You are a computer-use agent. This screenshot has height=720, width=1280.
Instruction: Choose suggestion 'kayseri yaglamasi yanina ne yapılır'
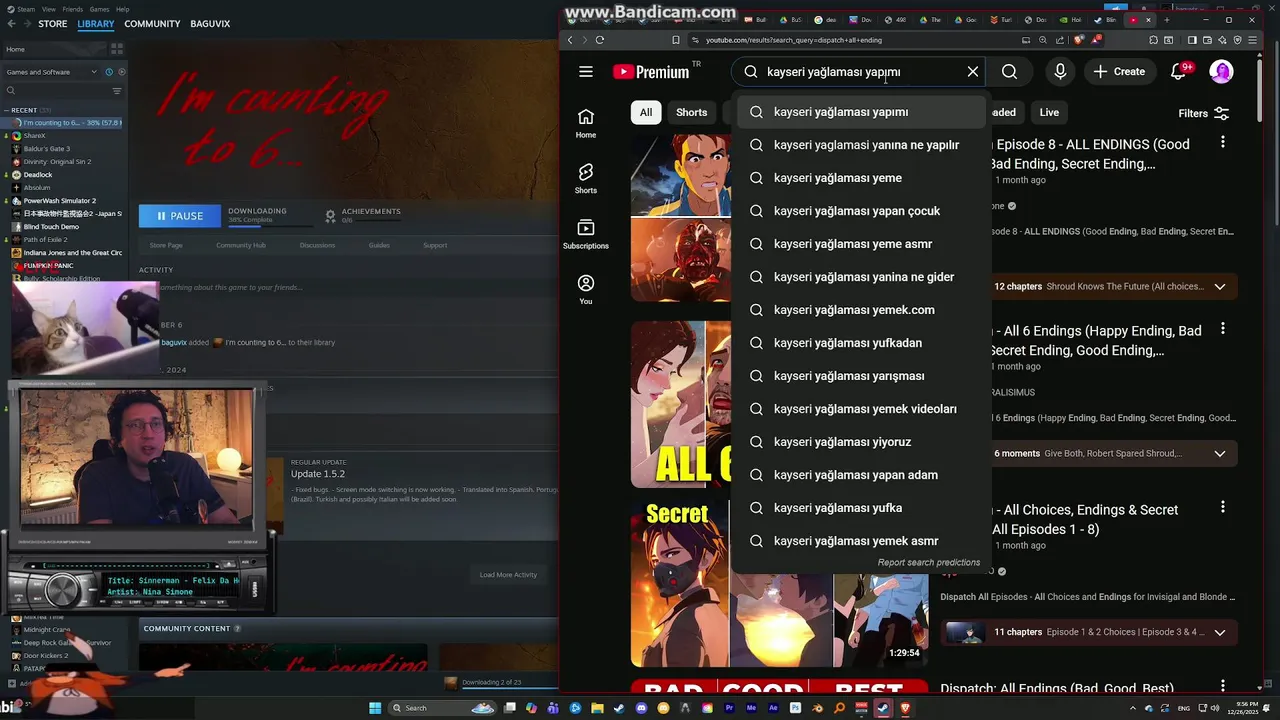click(861, 145)
